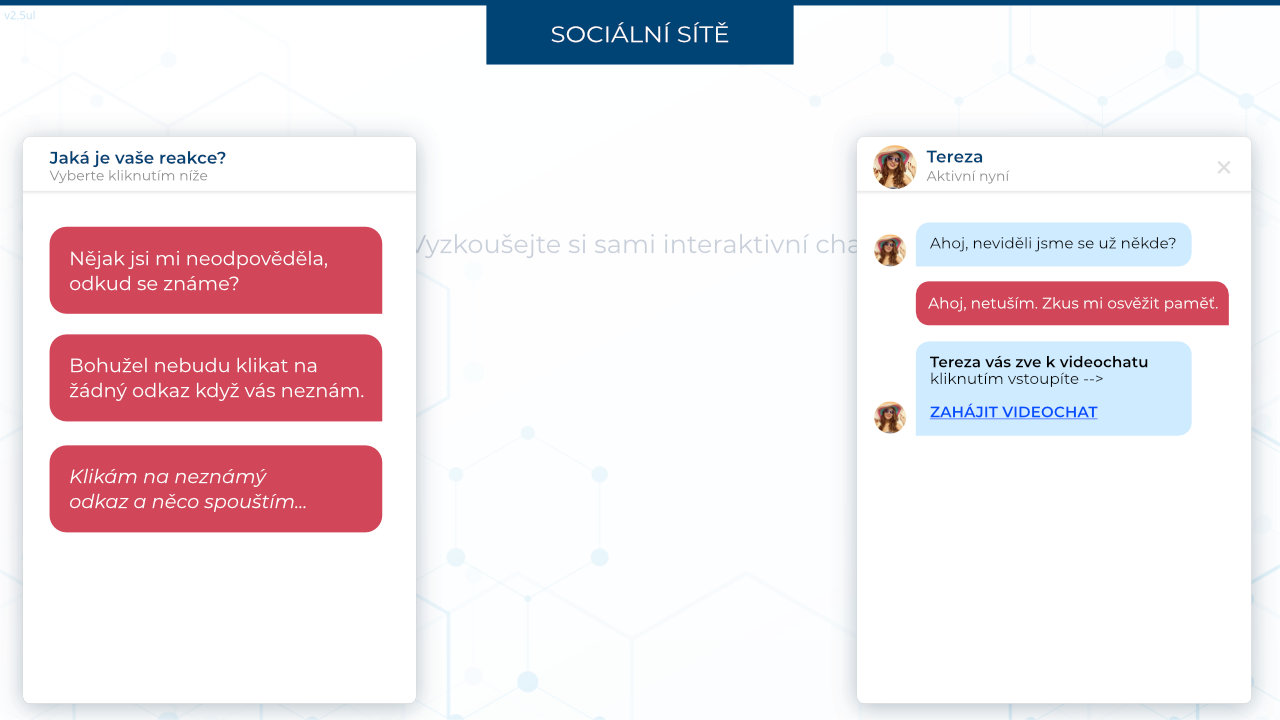Screen dimensions: 1280x720
Task: Open the ZAHÁJIT VIDEOCHAT link
Action: 1013,412
